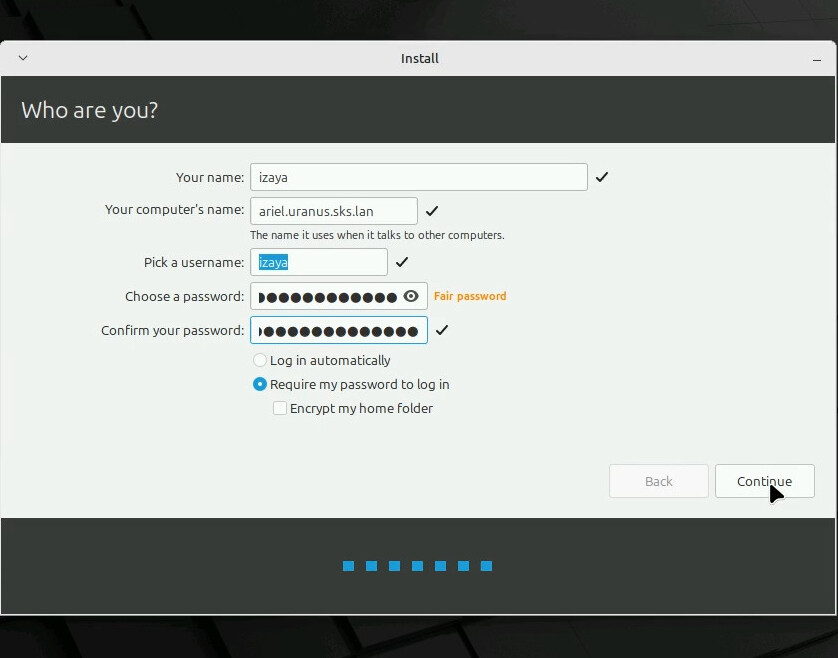Click the Pick a username field
838x658 pixels.
(x=318, y=262)
